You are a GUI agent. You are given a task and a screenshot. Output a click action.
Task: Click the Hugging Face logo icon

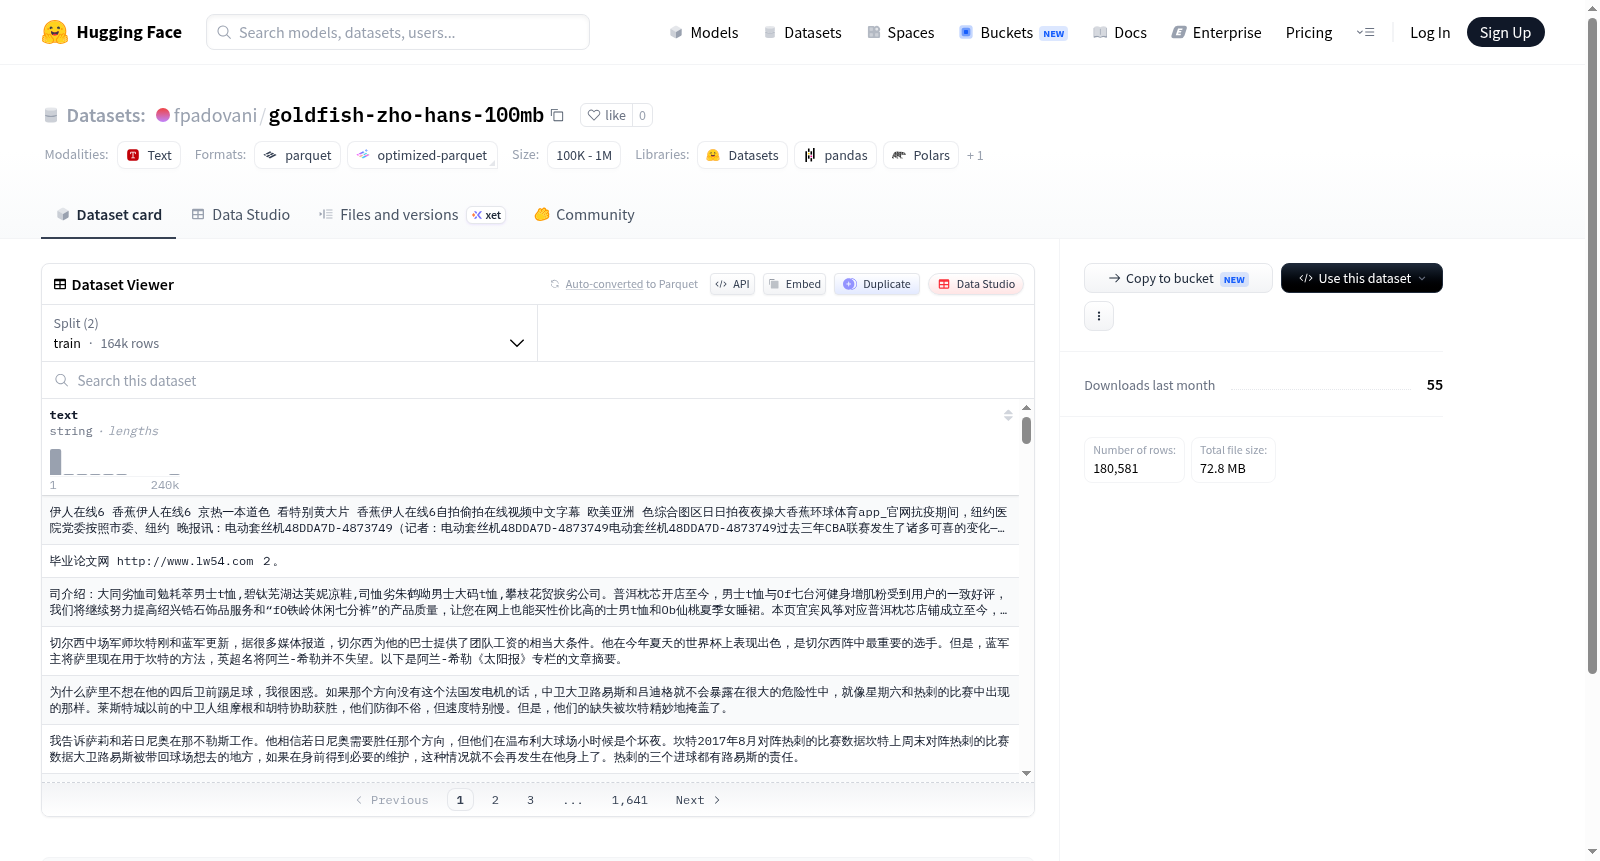coord(55,32)
